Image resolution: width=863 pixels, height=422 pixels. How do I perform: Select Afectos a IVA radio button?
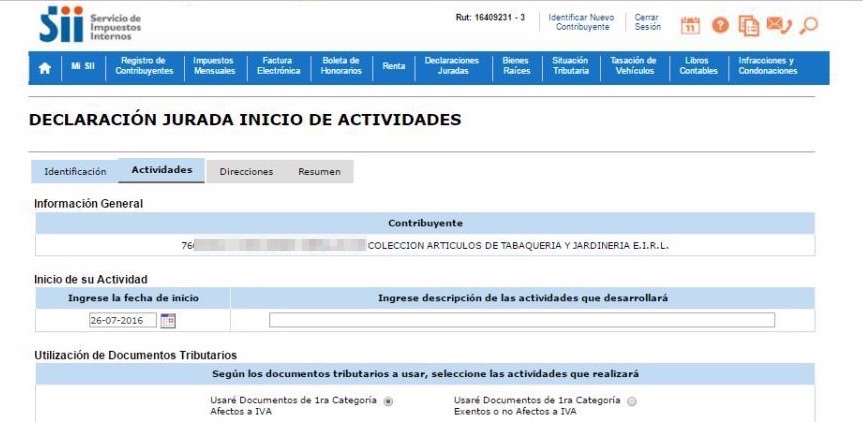pos(389,402)
